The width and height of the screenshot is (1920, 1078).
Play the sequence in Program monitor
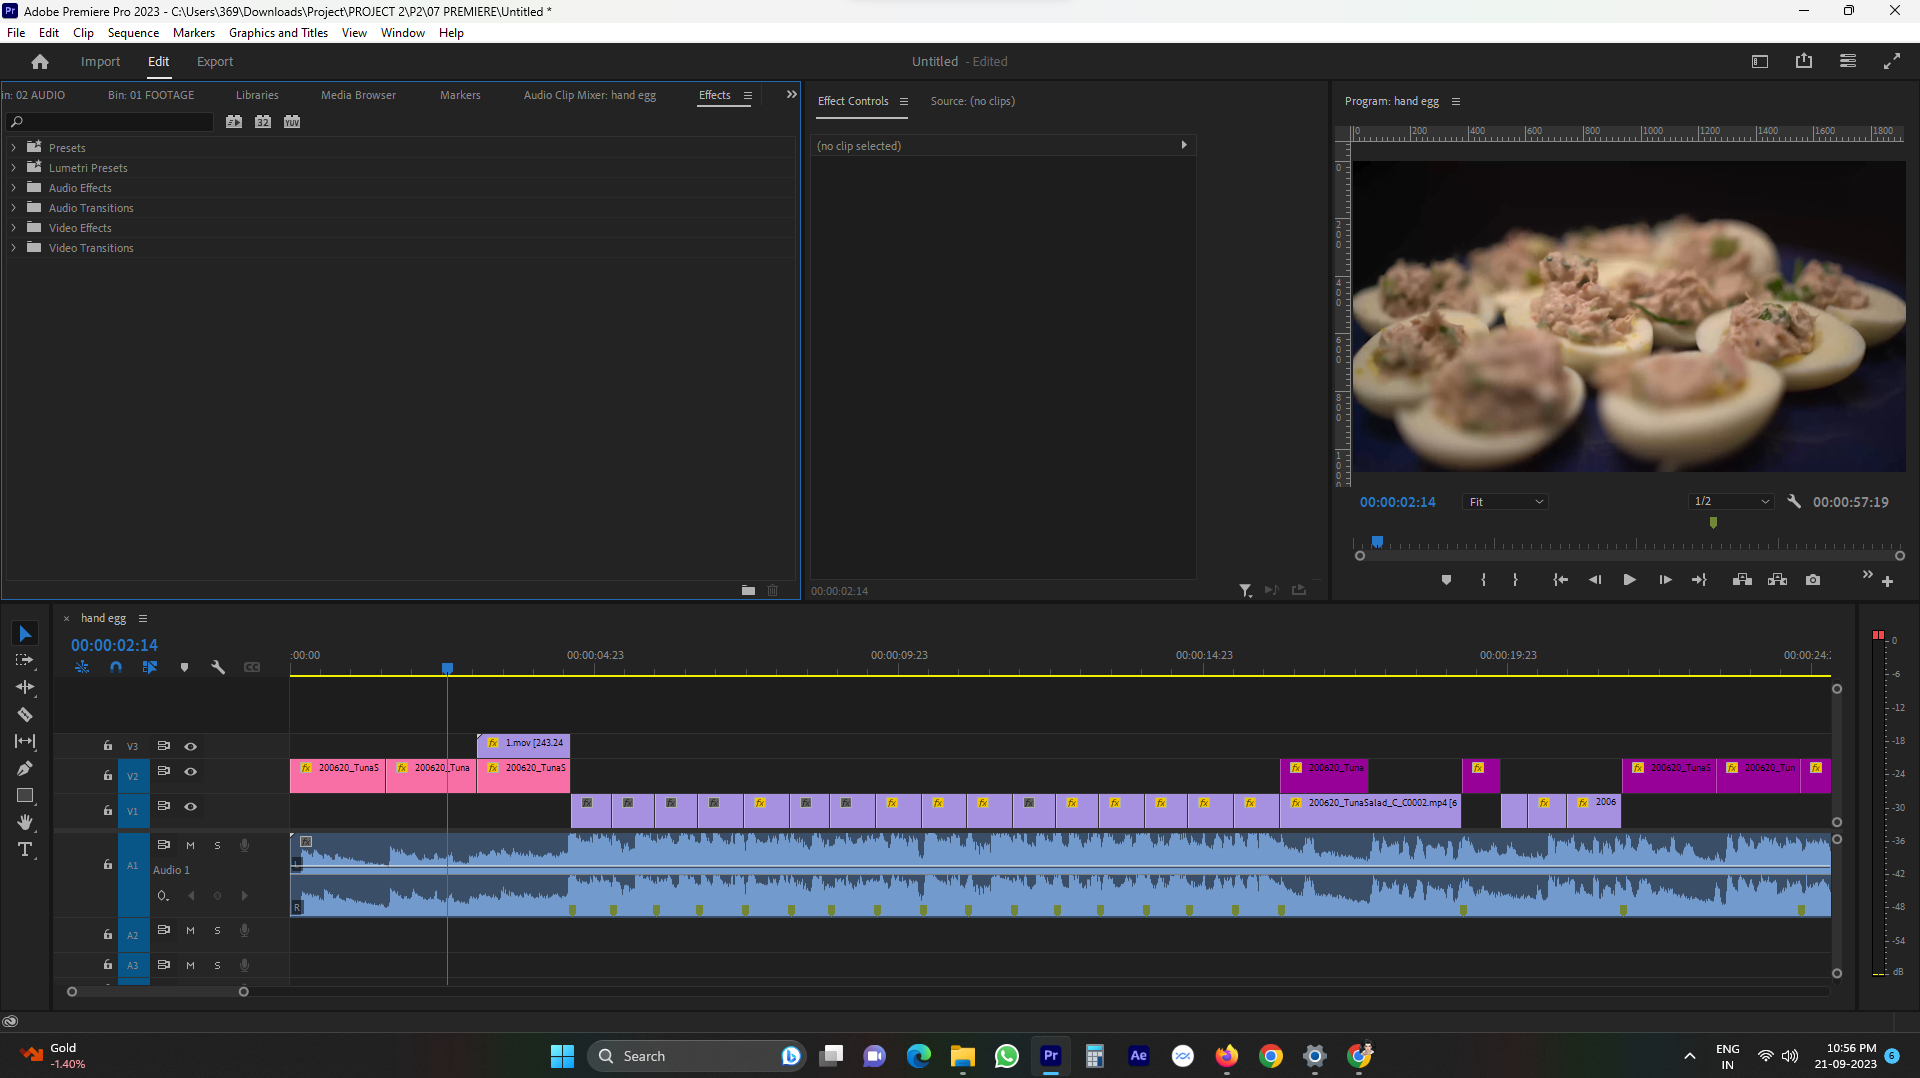click(1629, 580)
